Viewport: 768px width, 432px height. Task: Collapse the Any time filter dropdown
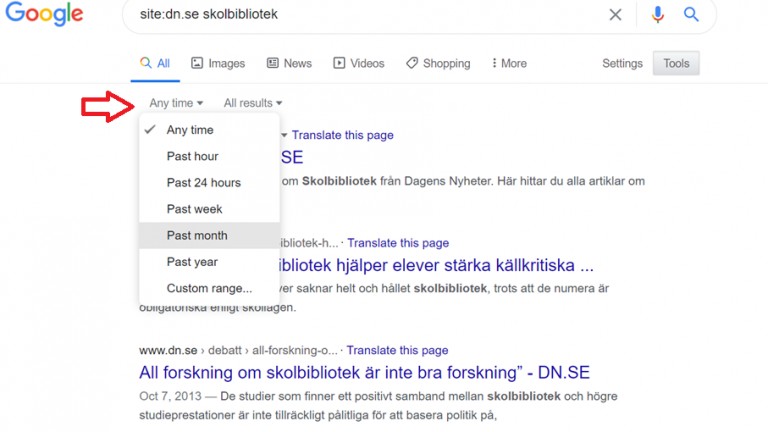pos(176,103)
